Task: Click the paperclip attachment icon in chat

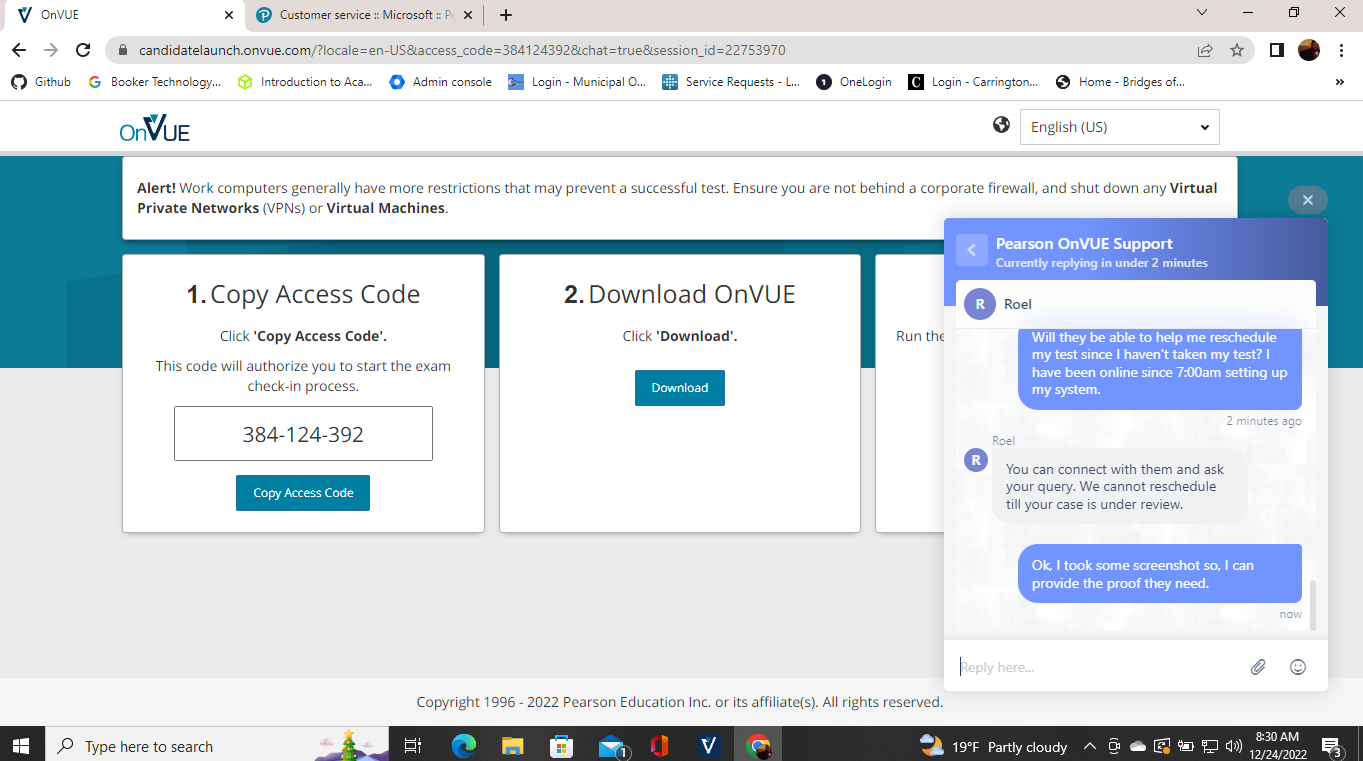Action: 1258,666
